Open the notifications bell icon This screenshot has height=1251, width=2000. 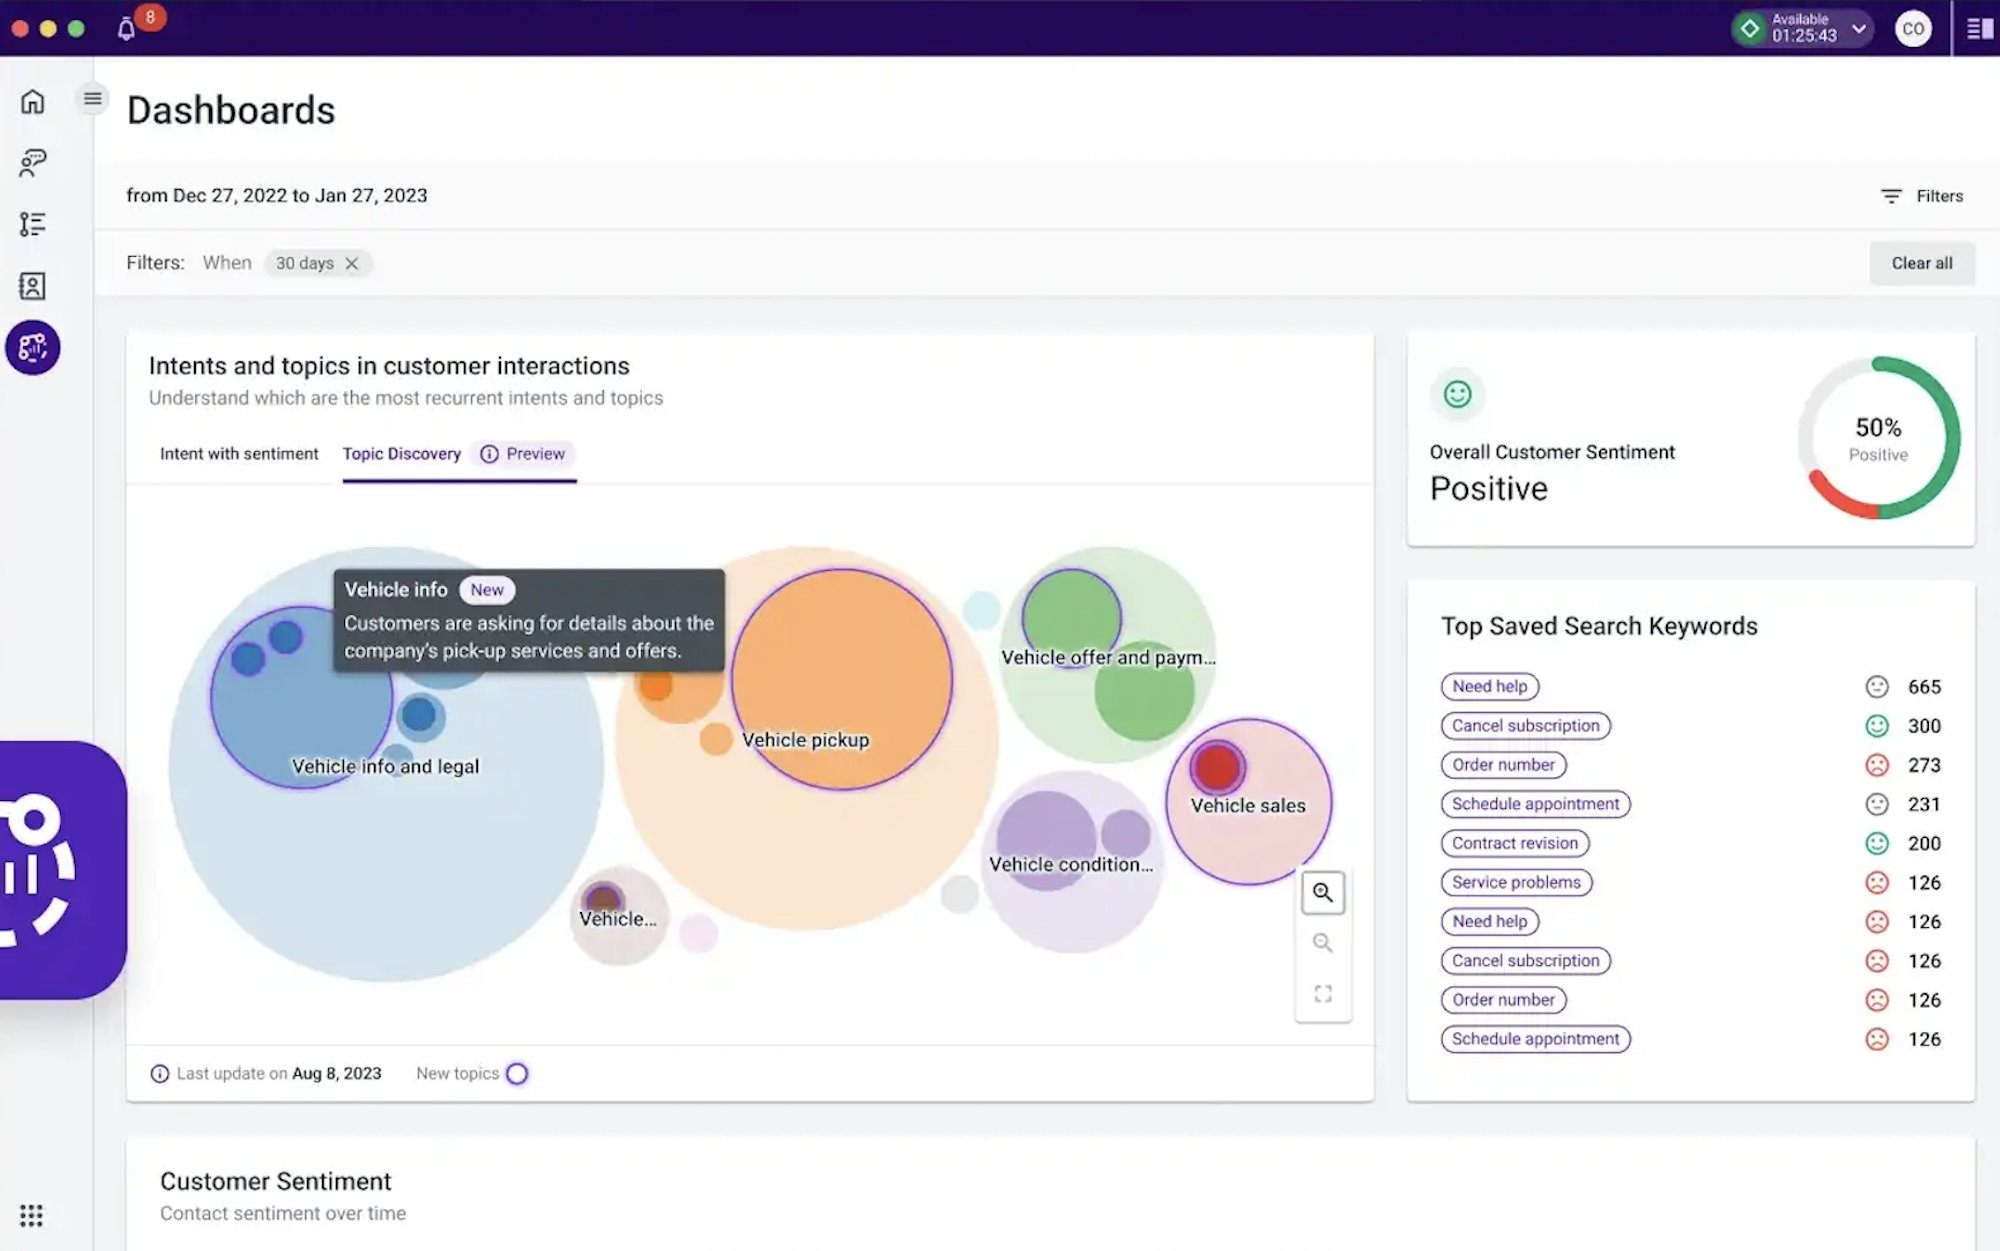[x=126, y=29]
